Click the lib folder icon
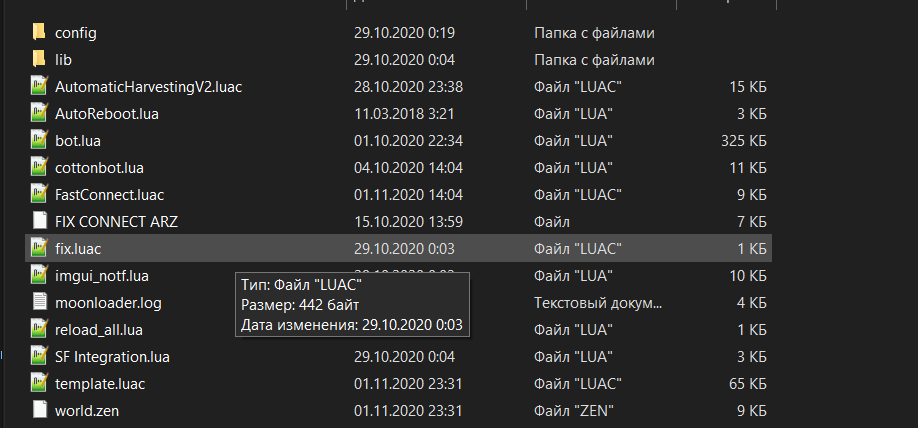The width and height of the screenshot is (918, 428). click(x=39, y=59)
